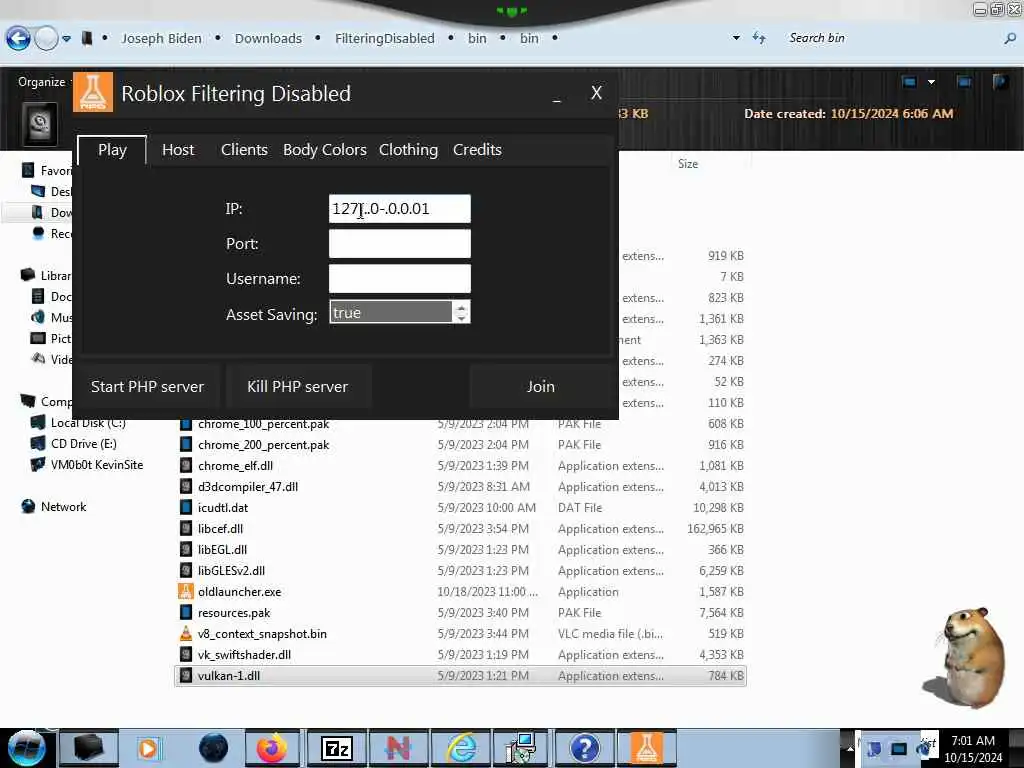Open Internet Explorer from taskbar
The height and width of the screenshot is (768, 1024).
pos(462,748)
